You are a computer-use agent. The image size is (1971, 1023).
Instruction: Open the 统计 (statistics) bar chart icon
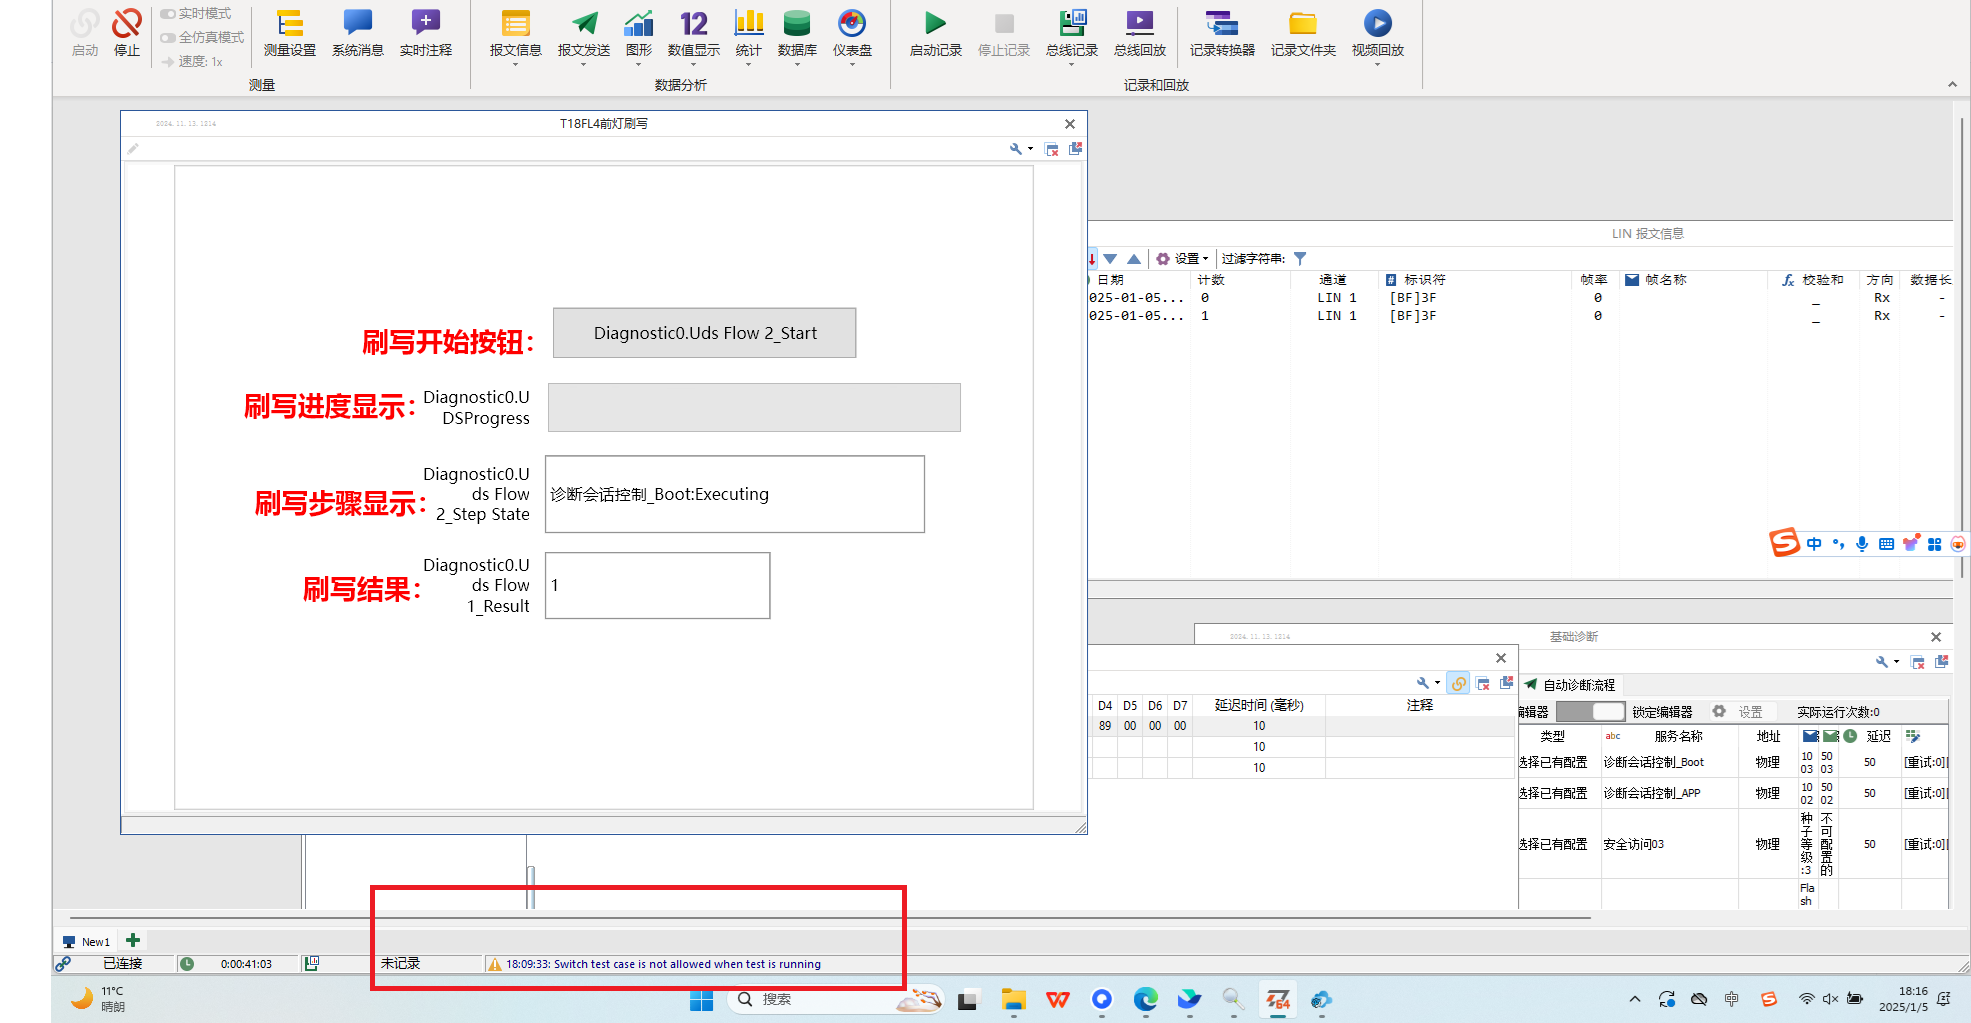[x=748, y=23]
